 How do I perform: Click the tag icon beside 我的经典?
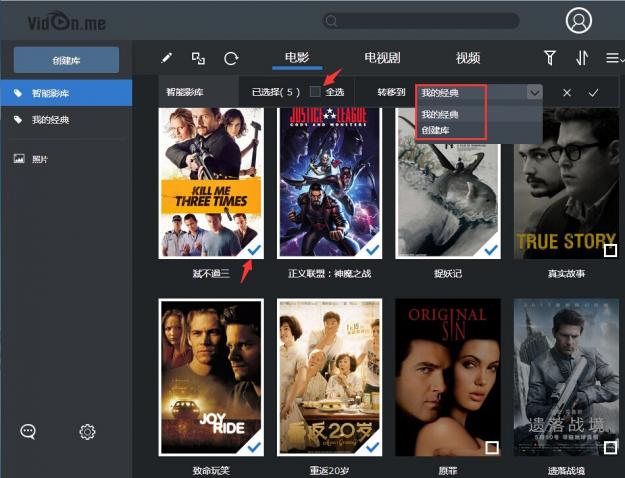18,120
